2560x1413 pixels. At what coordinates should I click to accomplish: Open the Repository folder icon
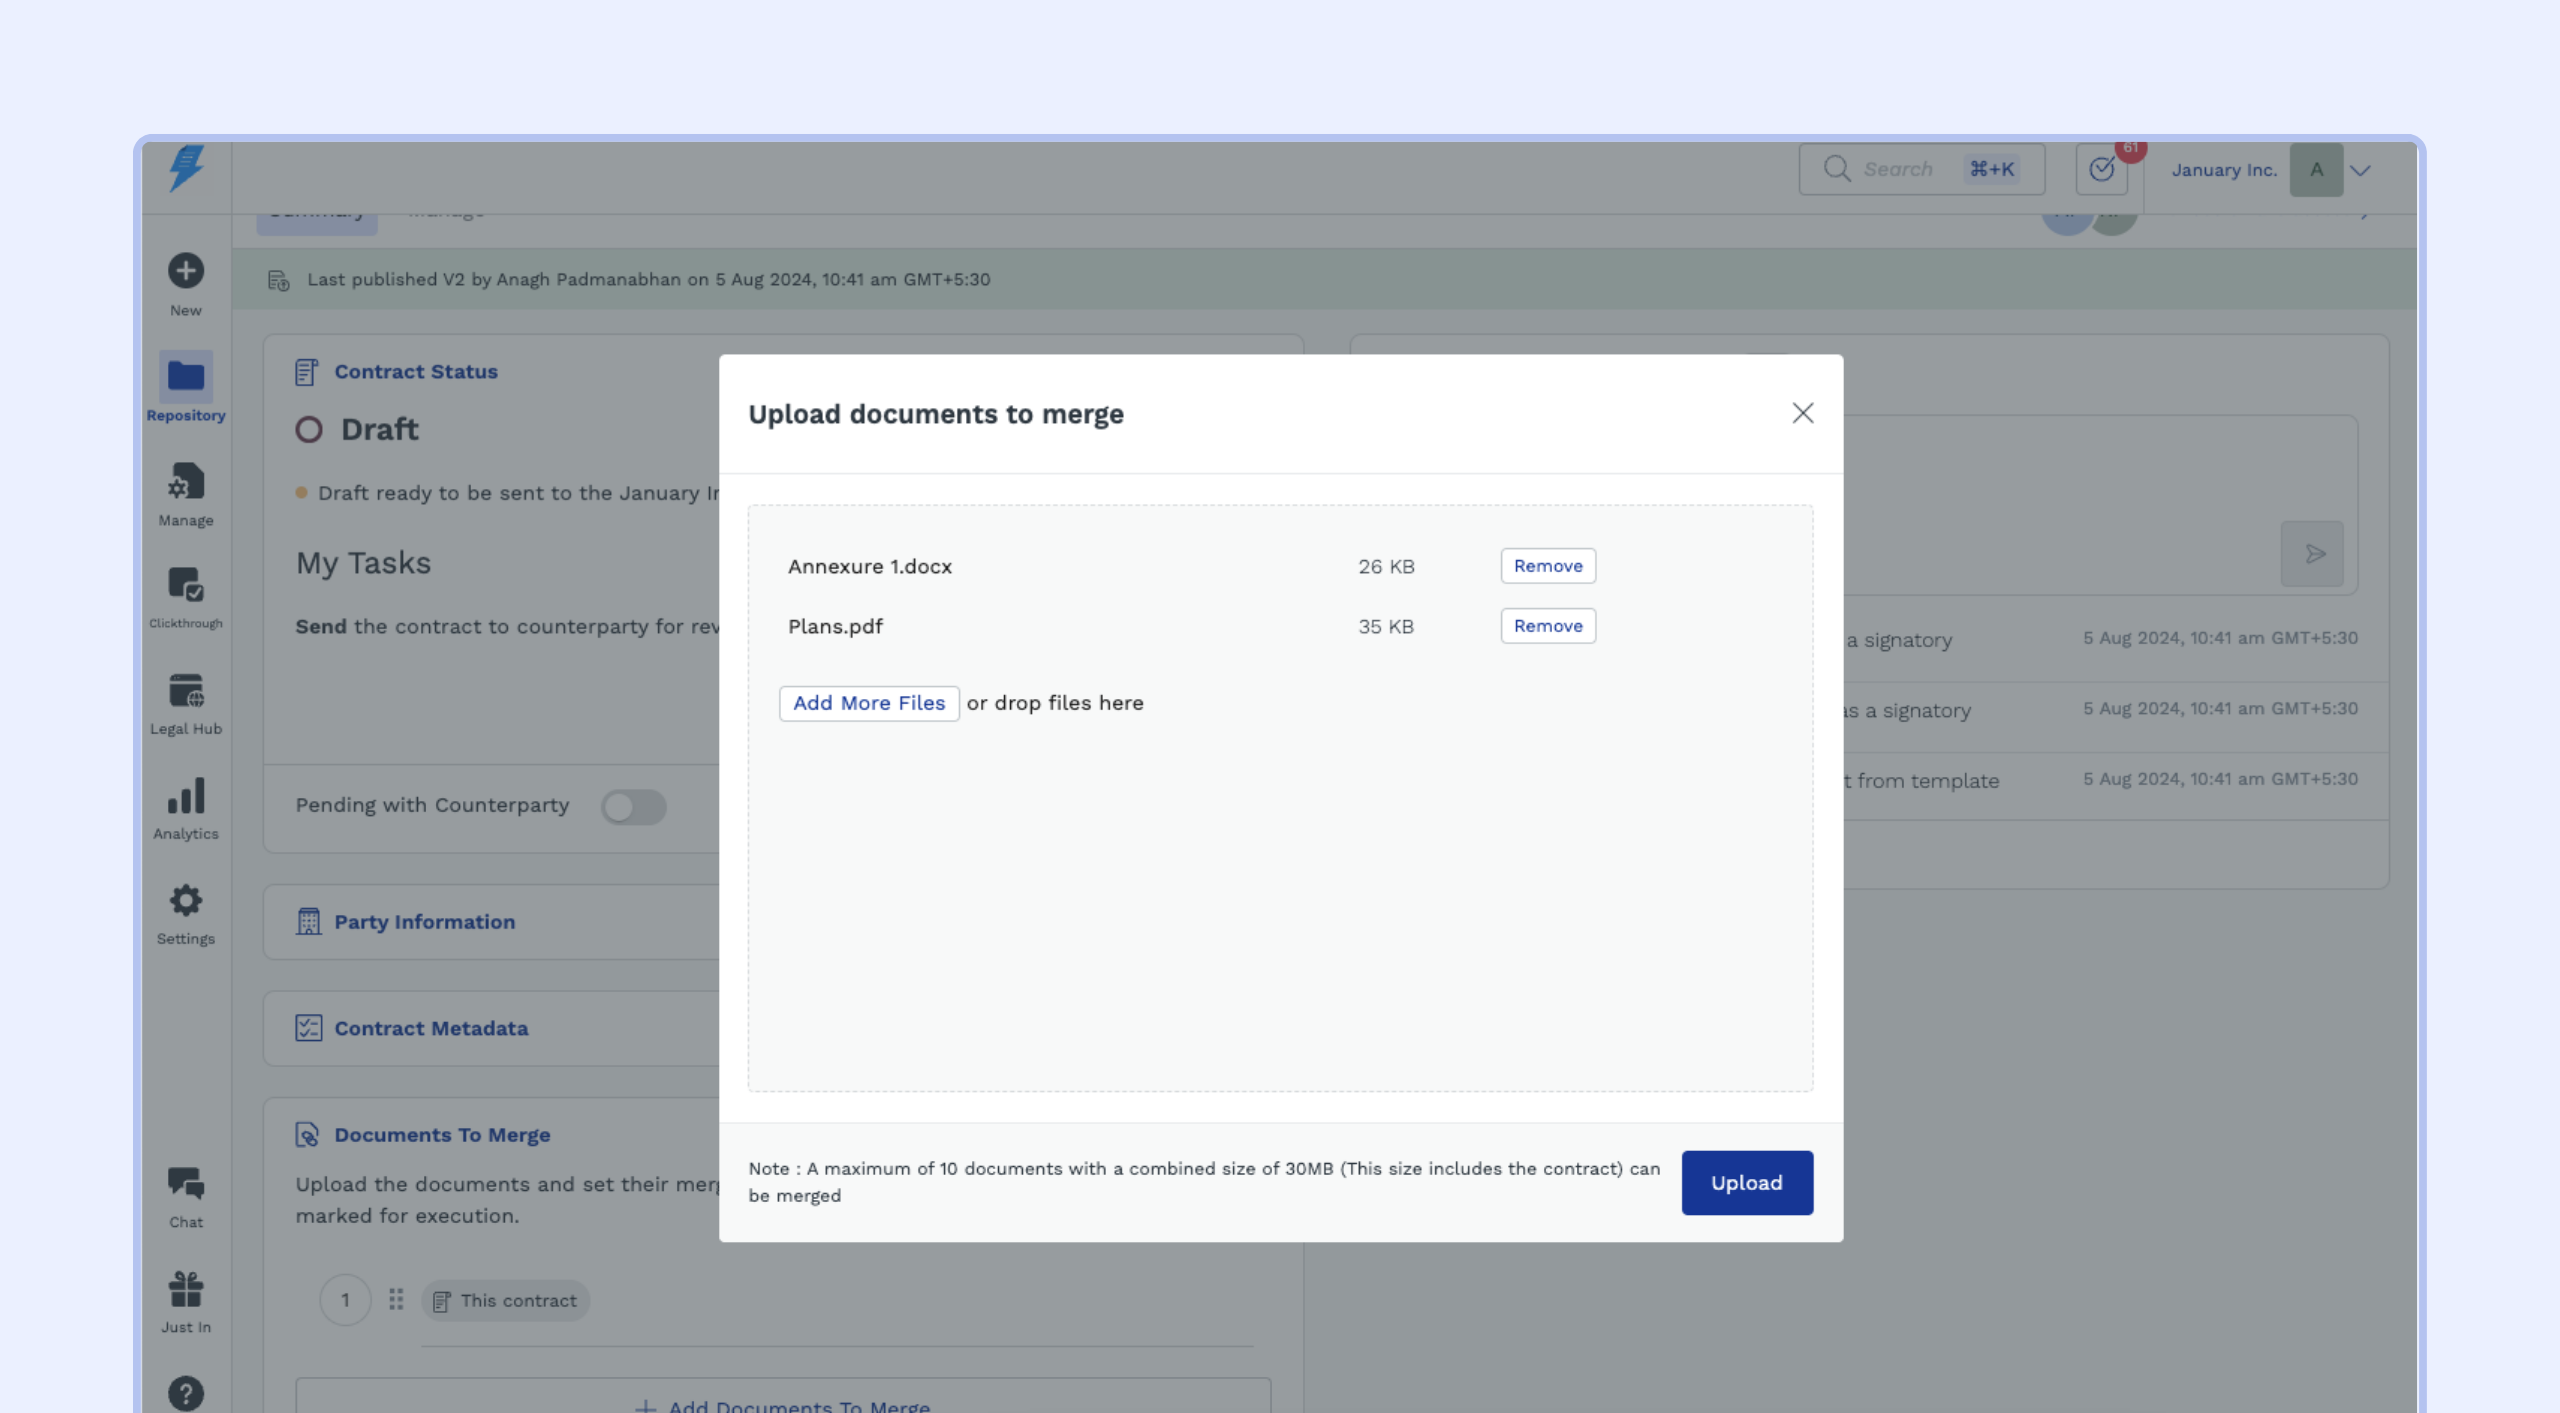185,377
